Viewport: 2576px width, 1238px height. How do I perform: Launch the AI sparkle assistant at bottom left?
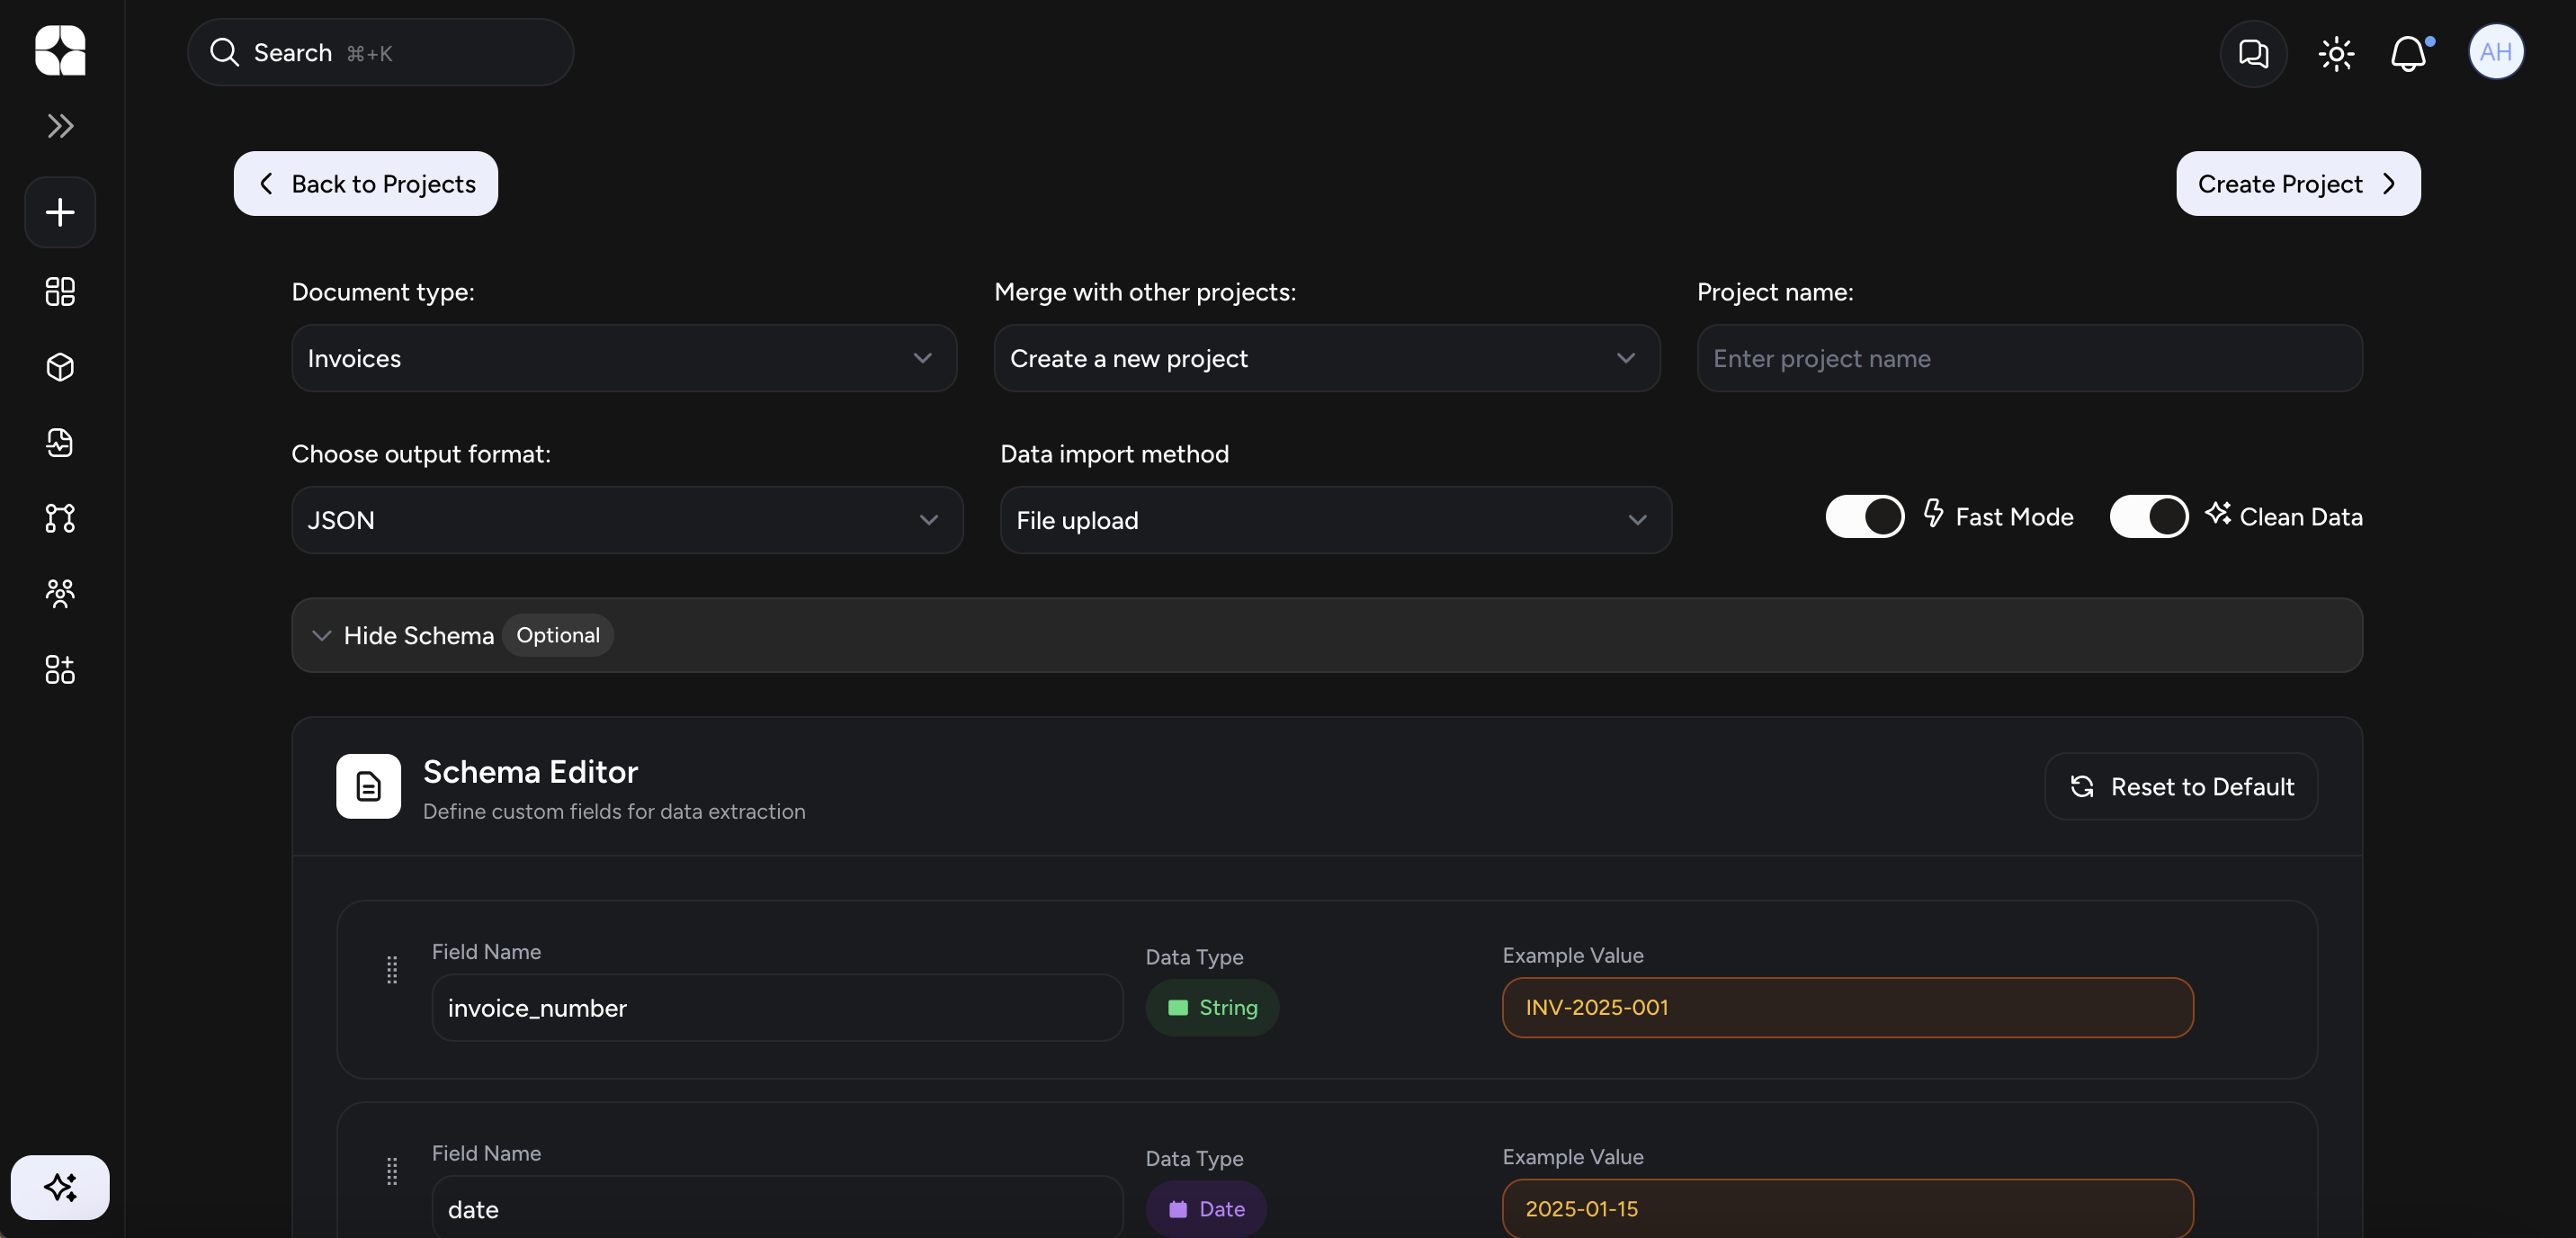[x=59, y=1187]
